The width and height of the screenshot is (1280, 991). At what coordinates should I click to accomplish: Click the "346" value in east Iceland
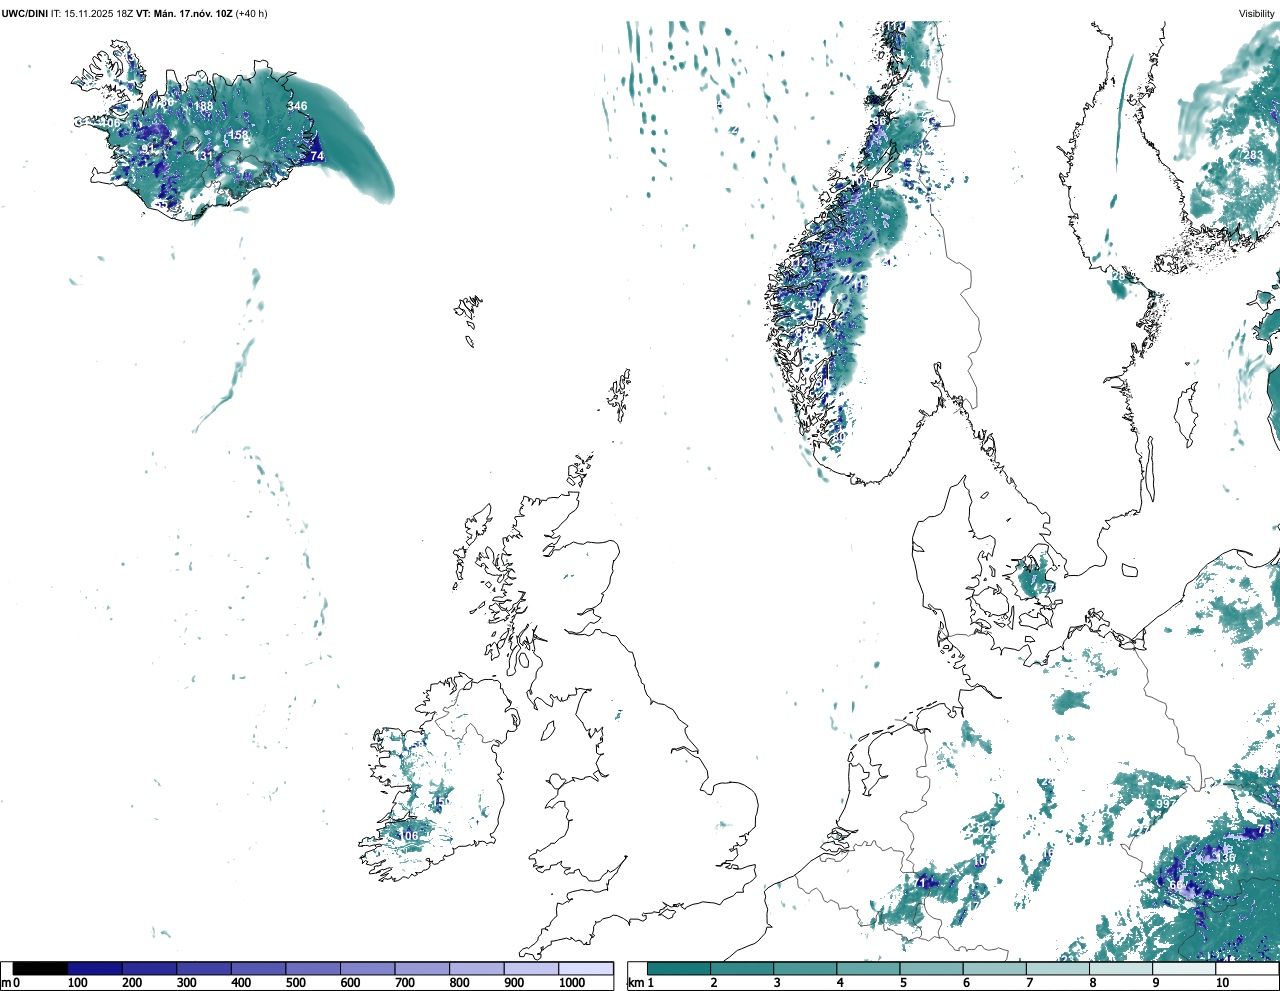point(297,106)
